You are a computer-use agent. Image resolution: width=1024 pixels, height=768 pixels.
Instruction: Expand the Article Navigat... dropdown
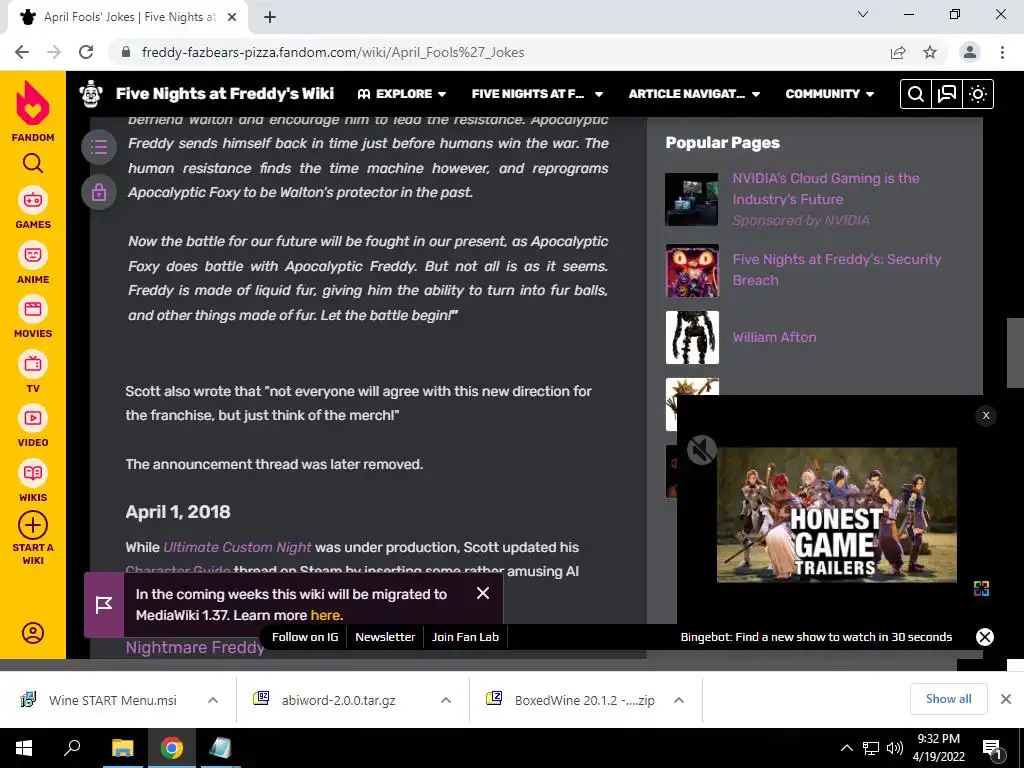point(694,94)
